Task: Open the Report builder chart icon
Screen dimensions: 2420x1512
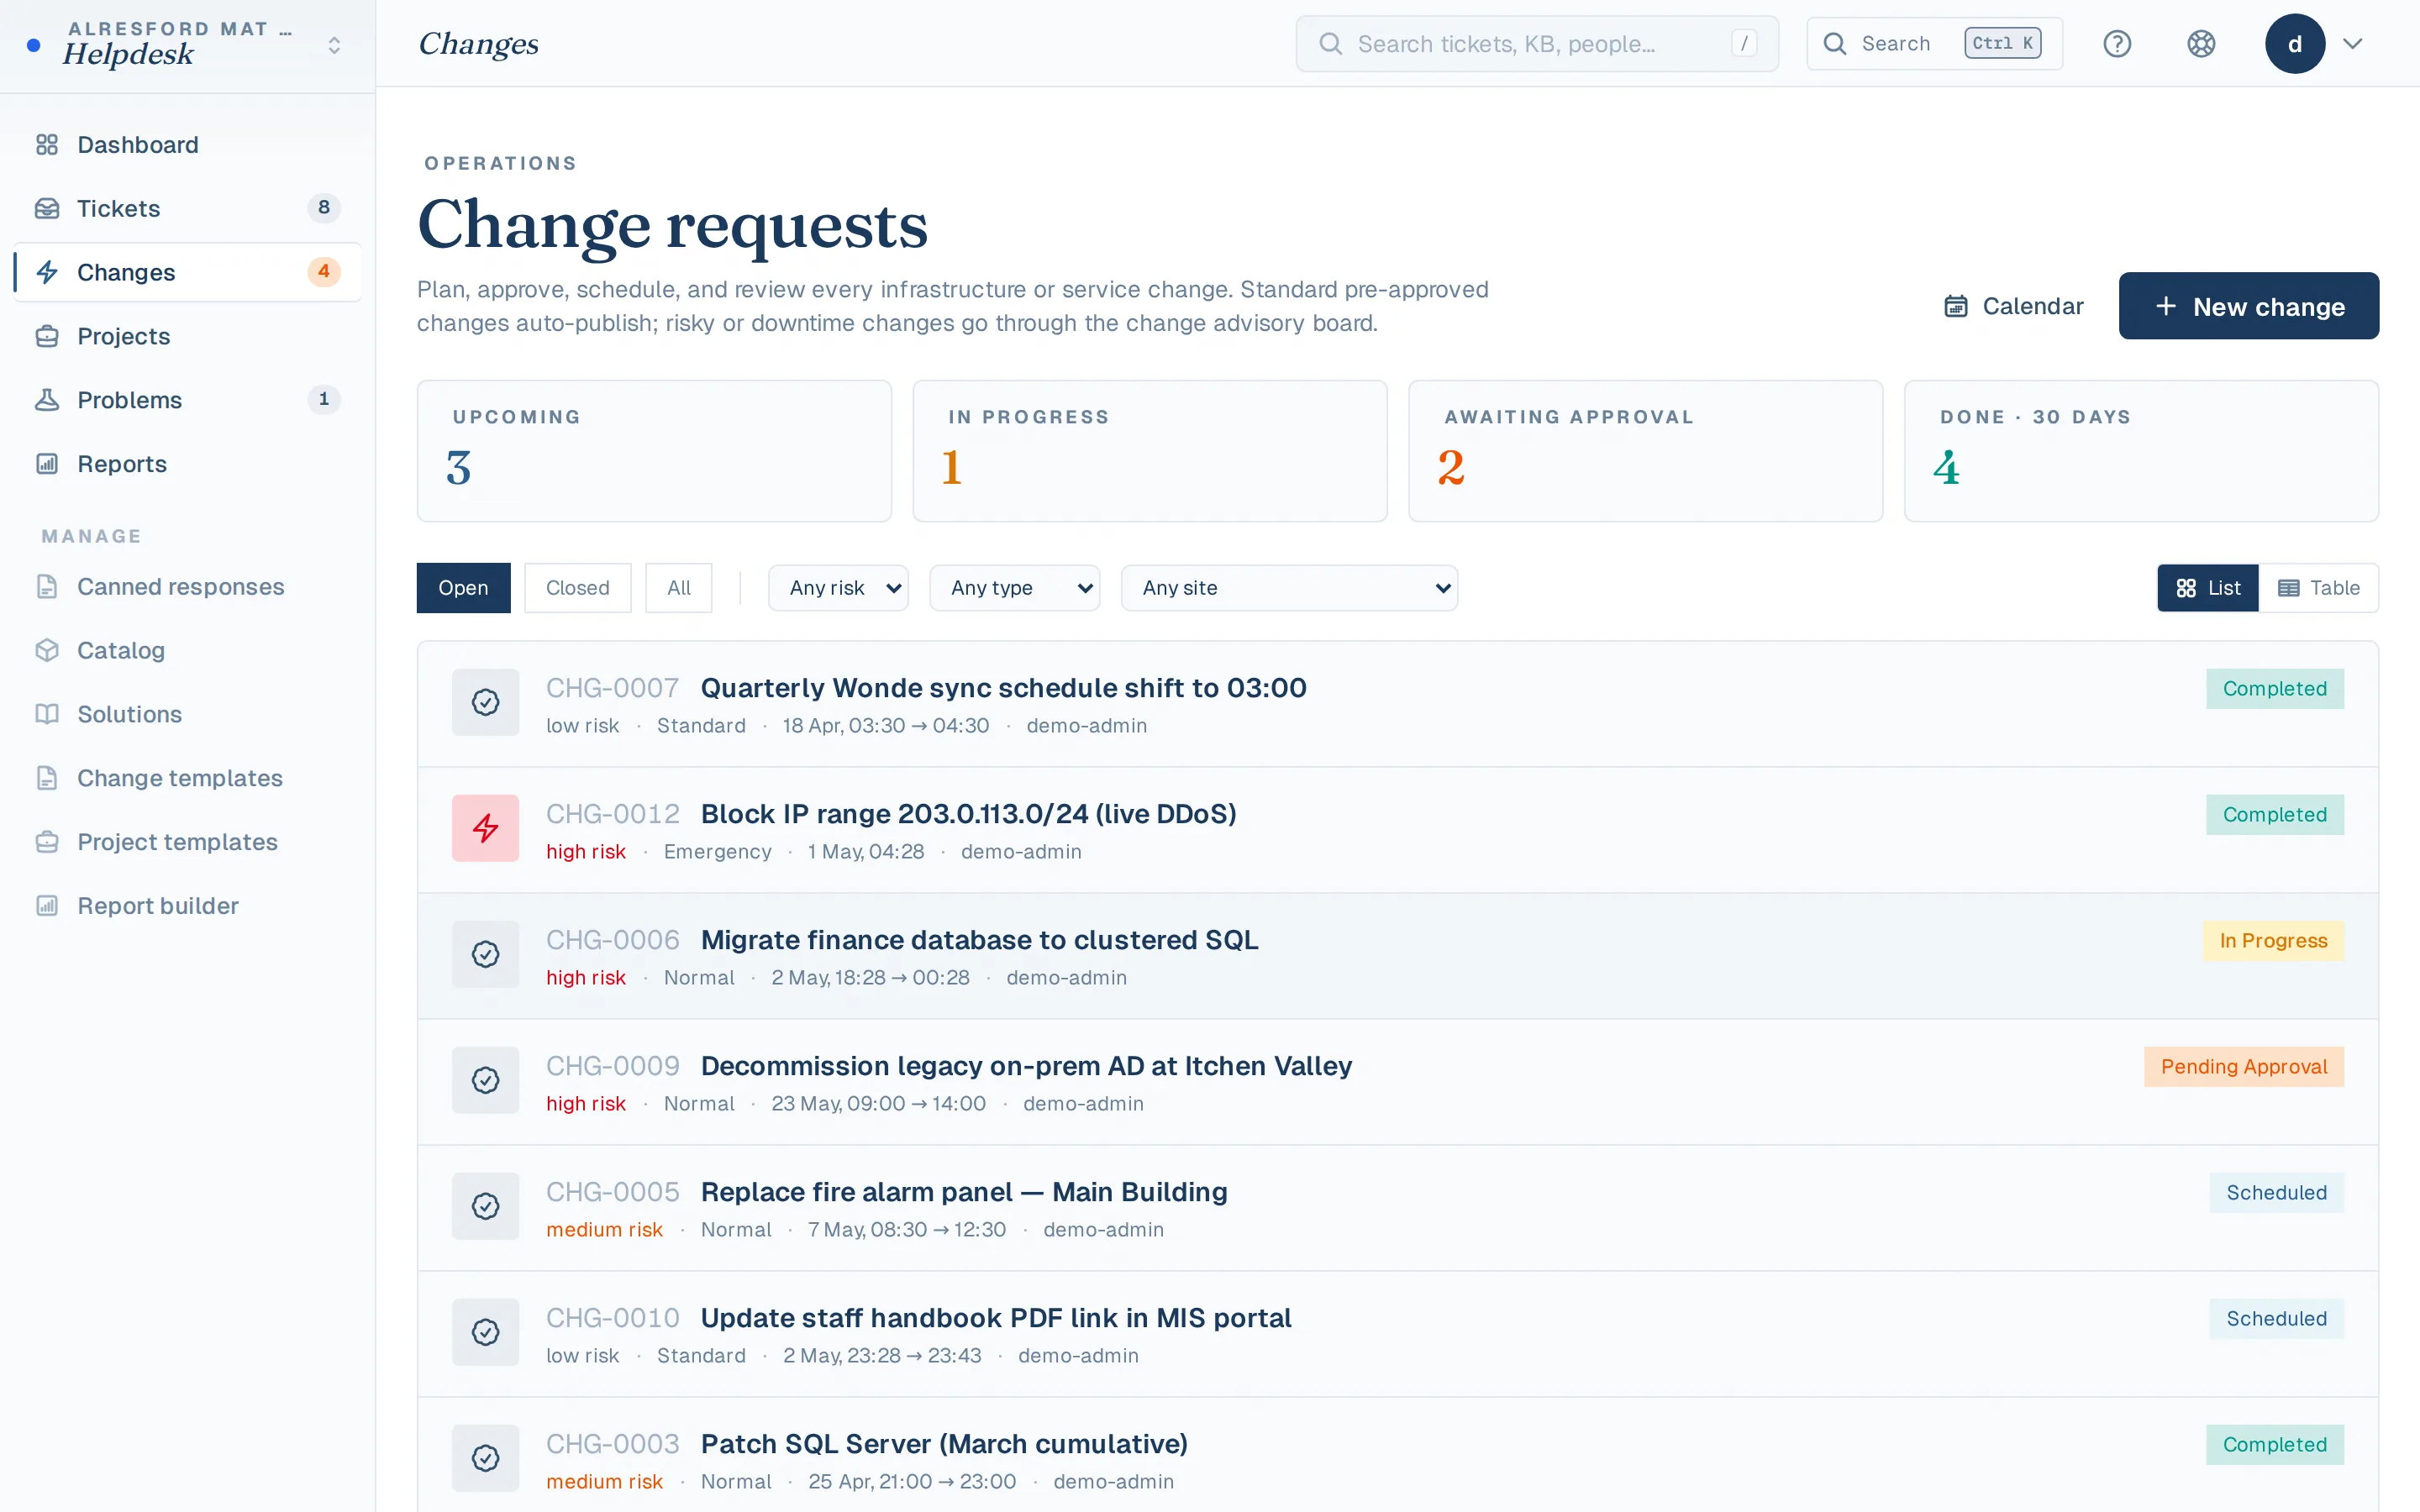Action: pos(47,906)
